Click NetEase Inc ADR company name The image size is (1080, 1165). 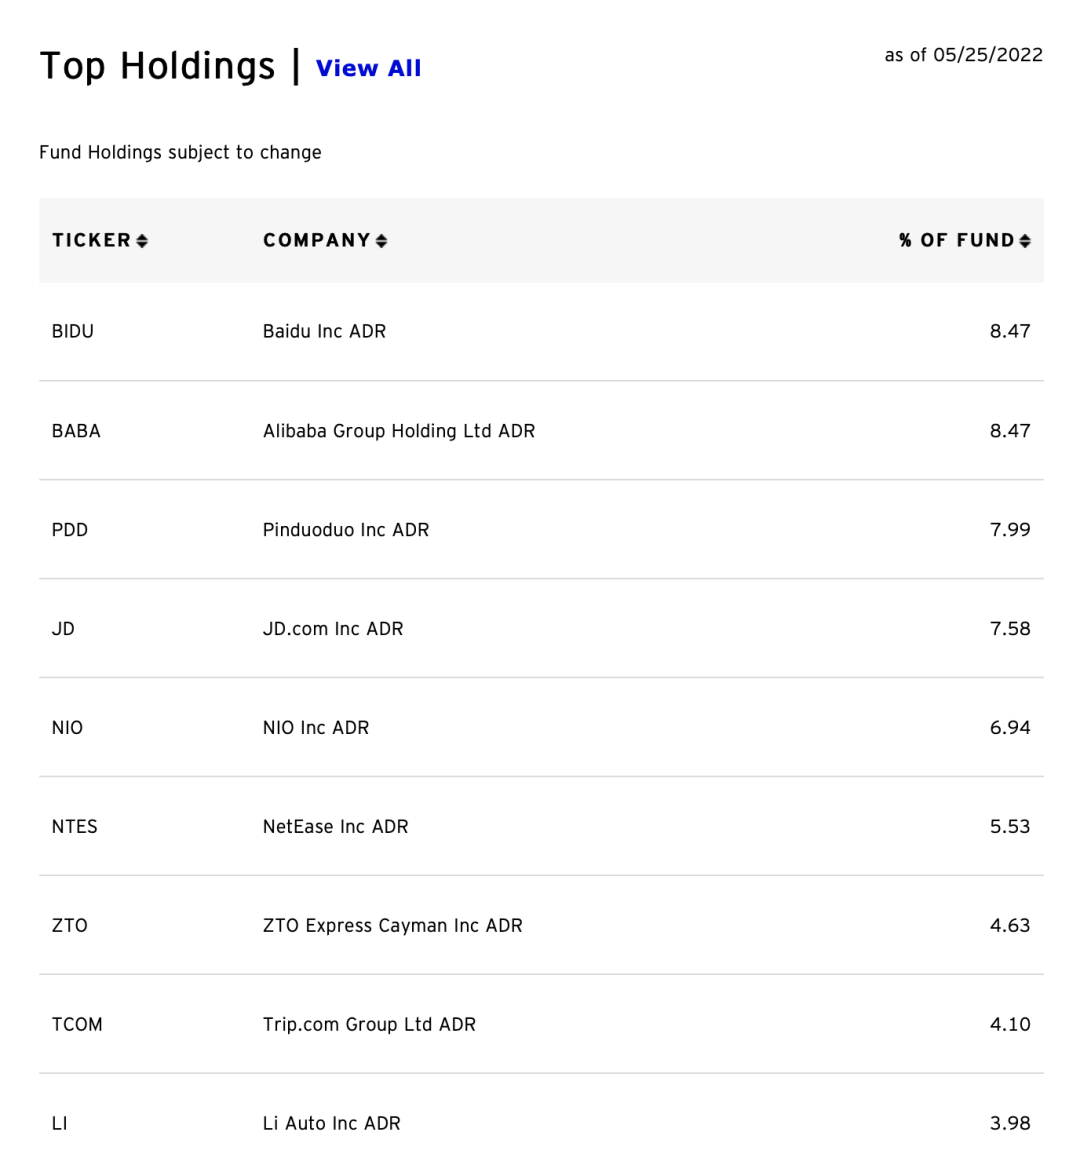336,827
